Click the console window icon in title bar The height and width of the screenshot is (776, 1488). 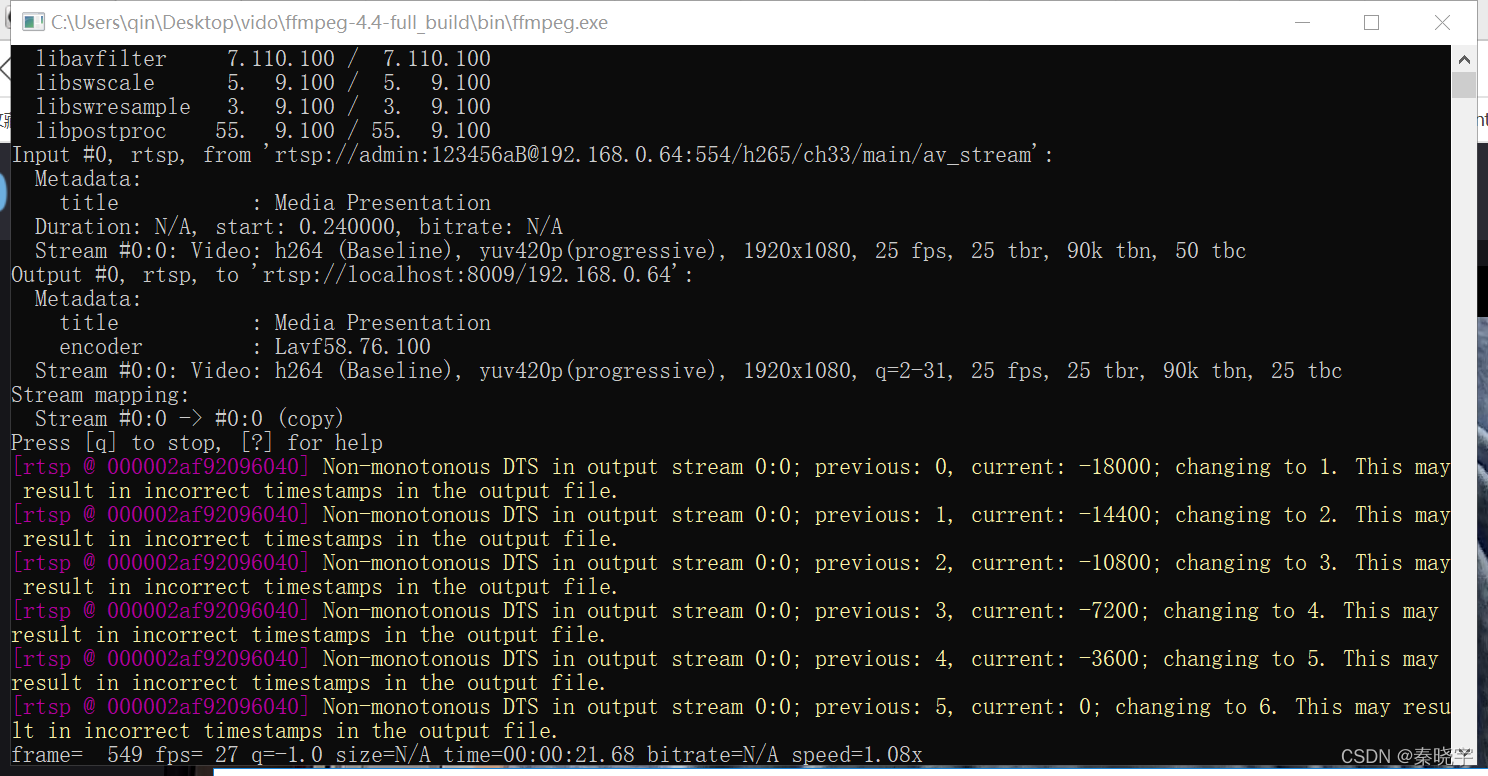point(33,22)
